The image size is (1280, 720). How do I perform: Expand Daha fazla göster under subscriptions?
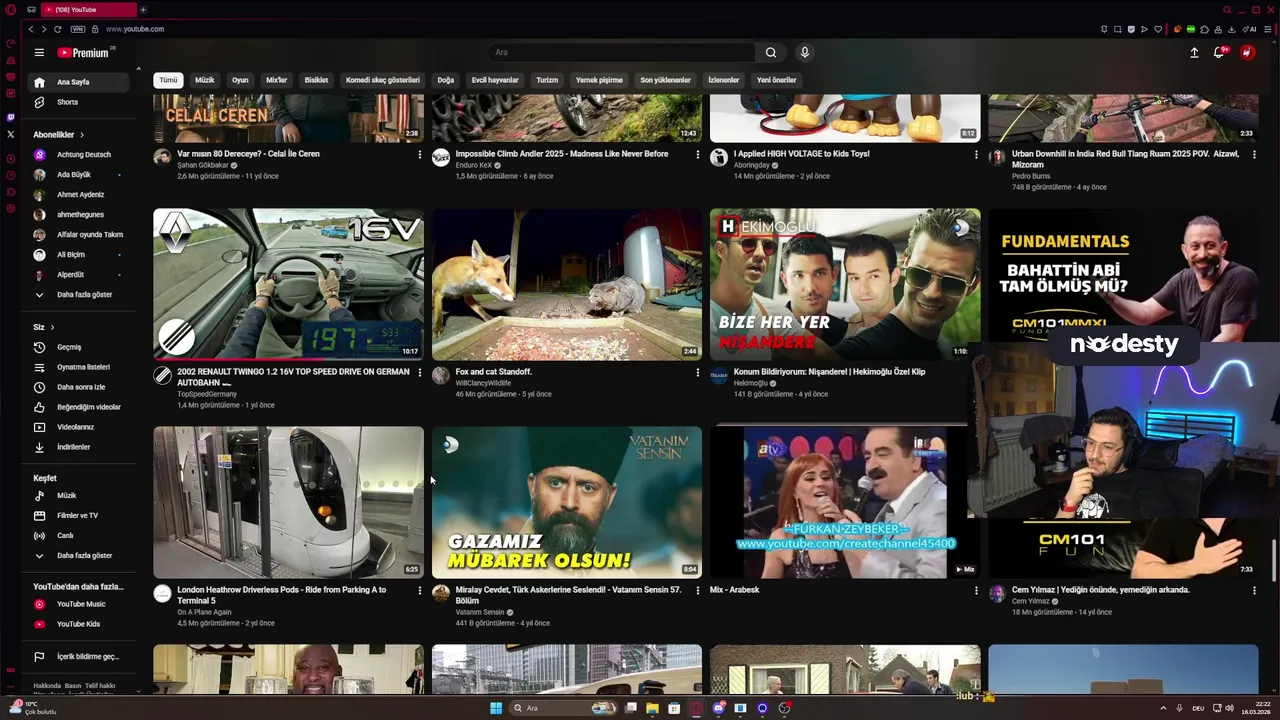point(78,295)
